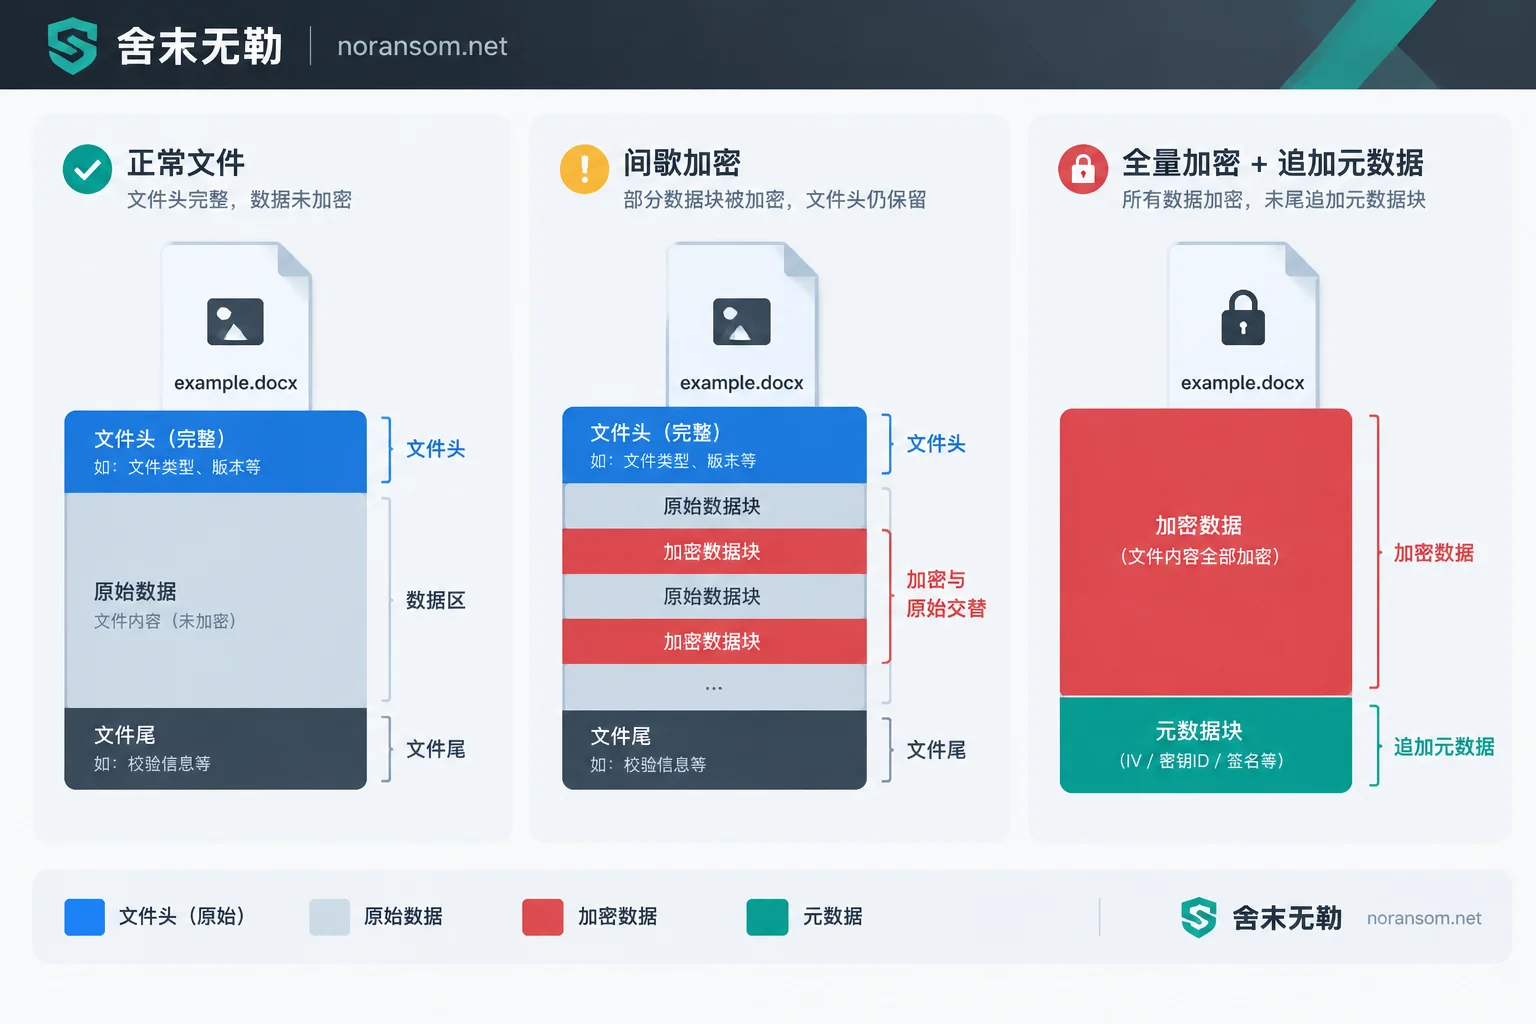Click the first 原始数据块 row

tap(714, 506)
